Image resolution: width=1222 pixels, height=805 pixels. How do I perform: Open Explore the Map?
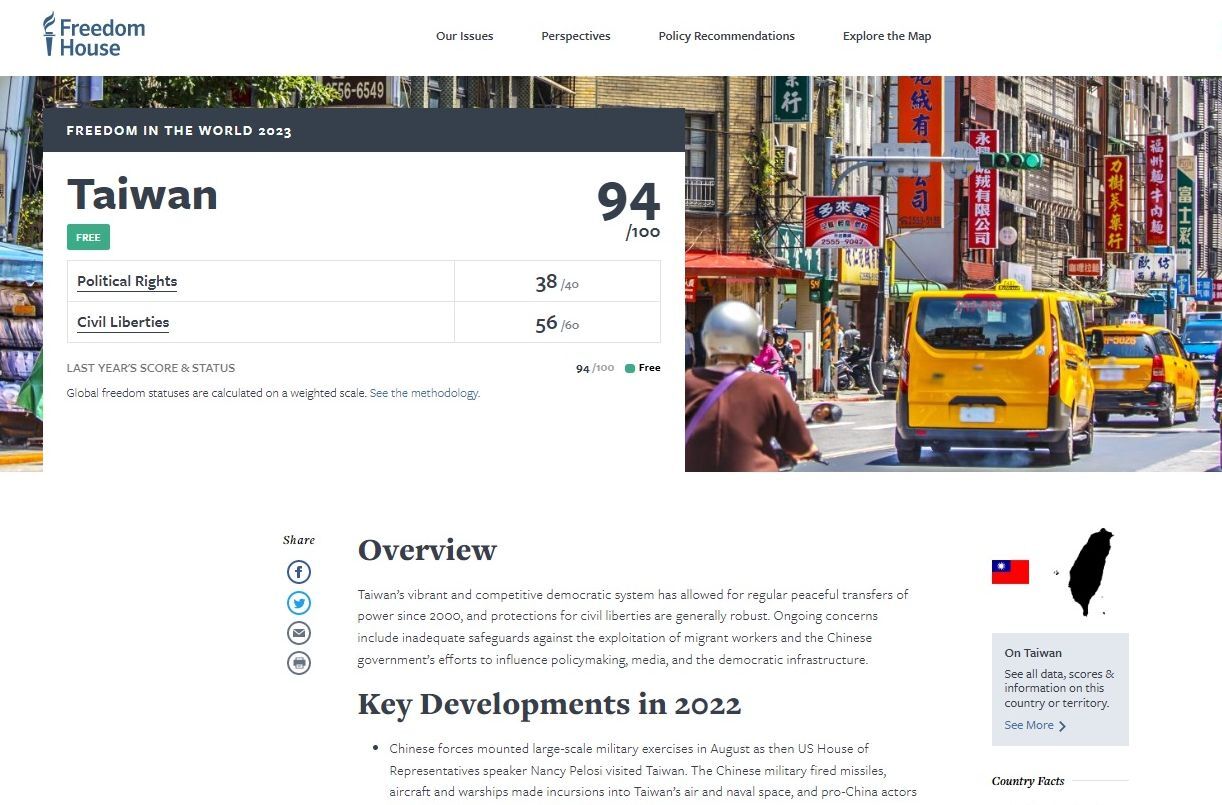(886, 36)
